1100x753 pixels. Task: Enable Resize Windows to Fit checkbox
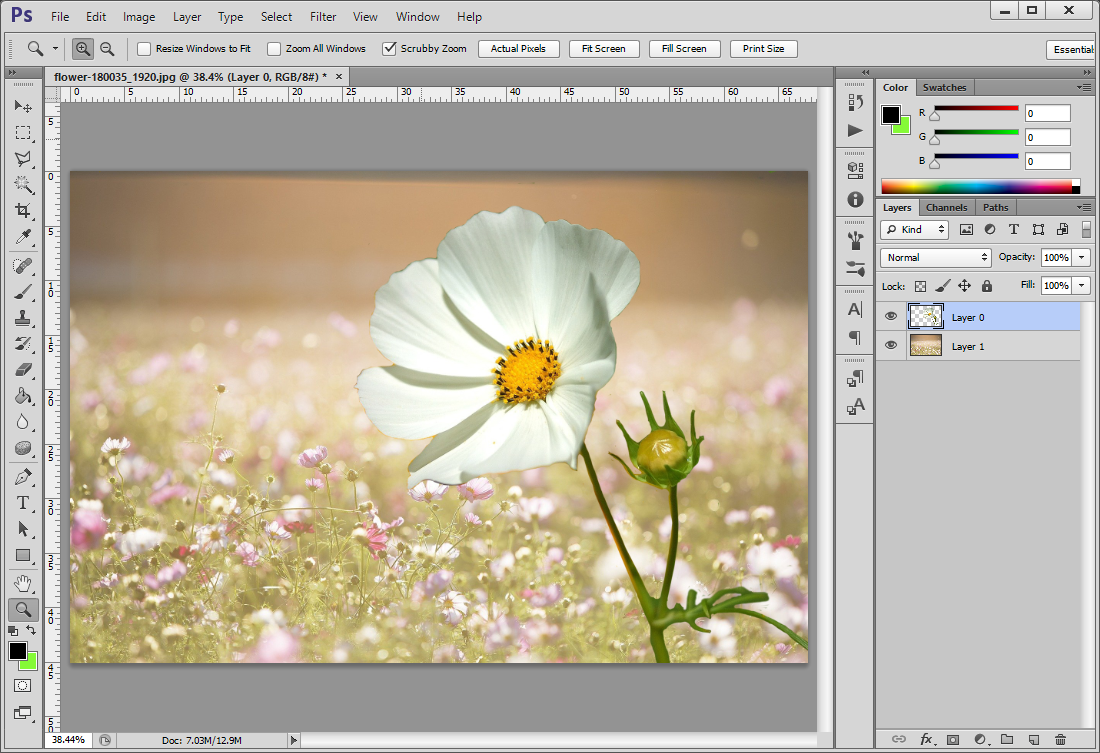(x=144, y=48)
